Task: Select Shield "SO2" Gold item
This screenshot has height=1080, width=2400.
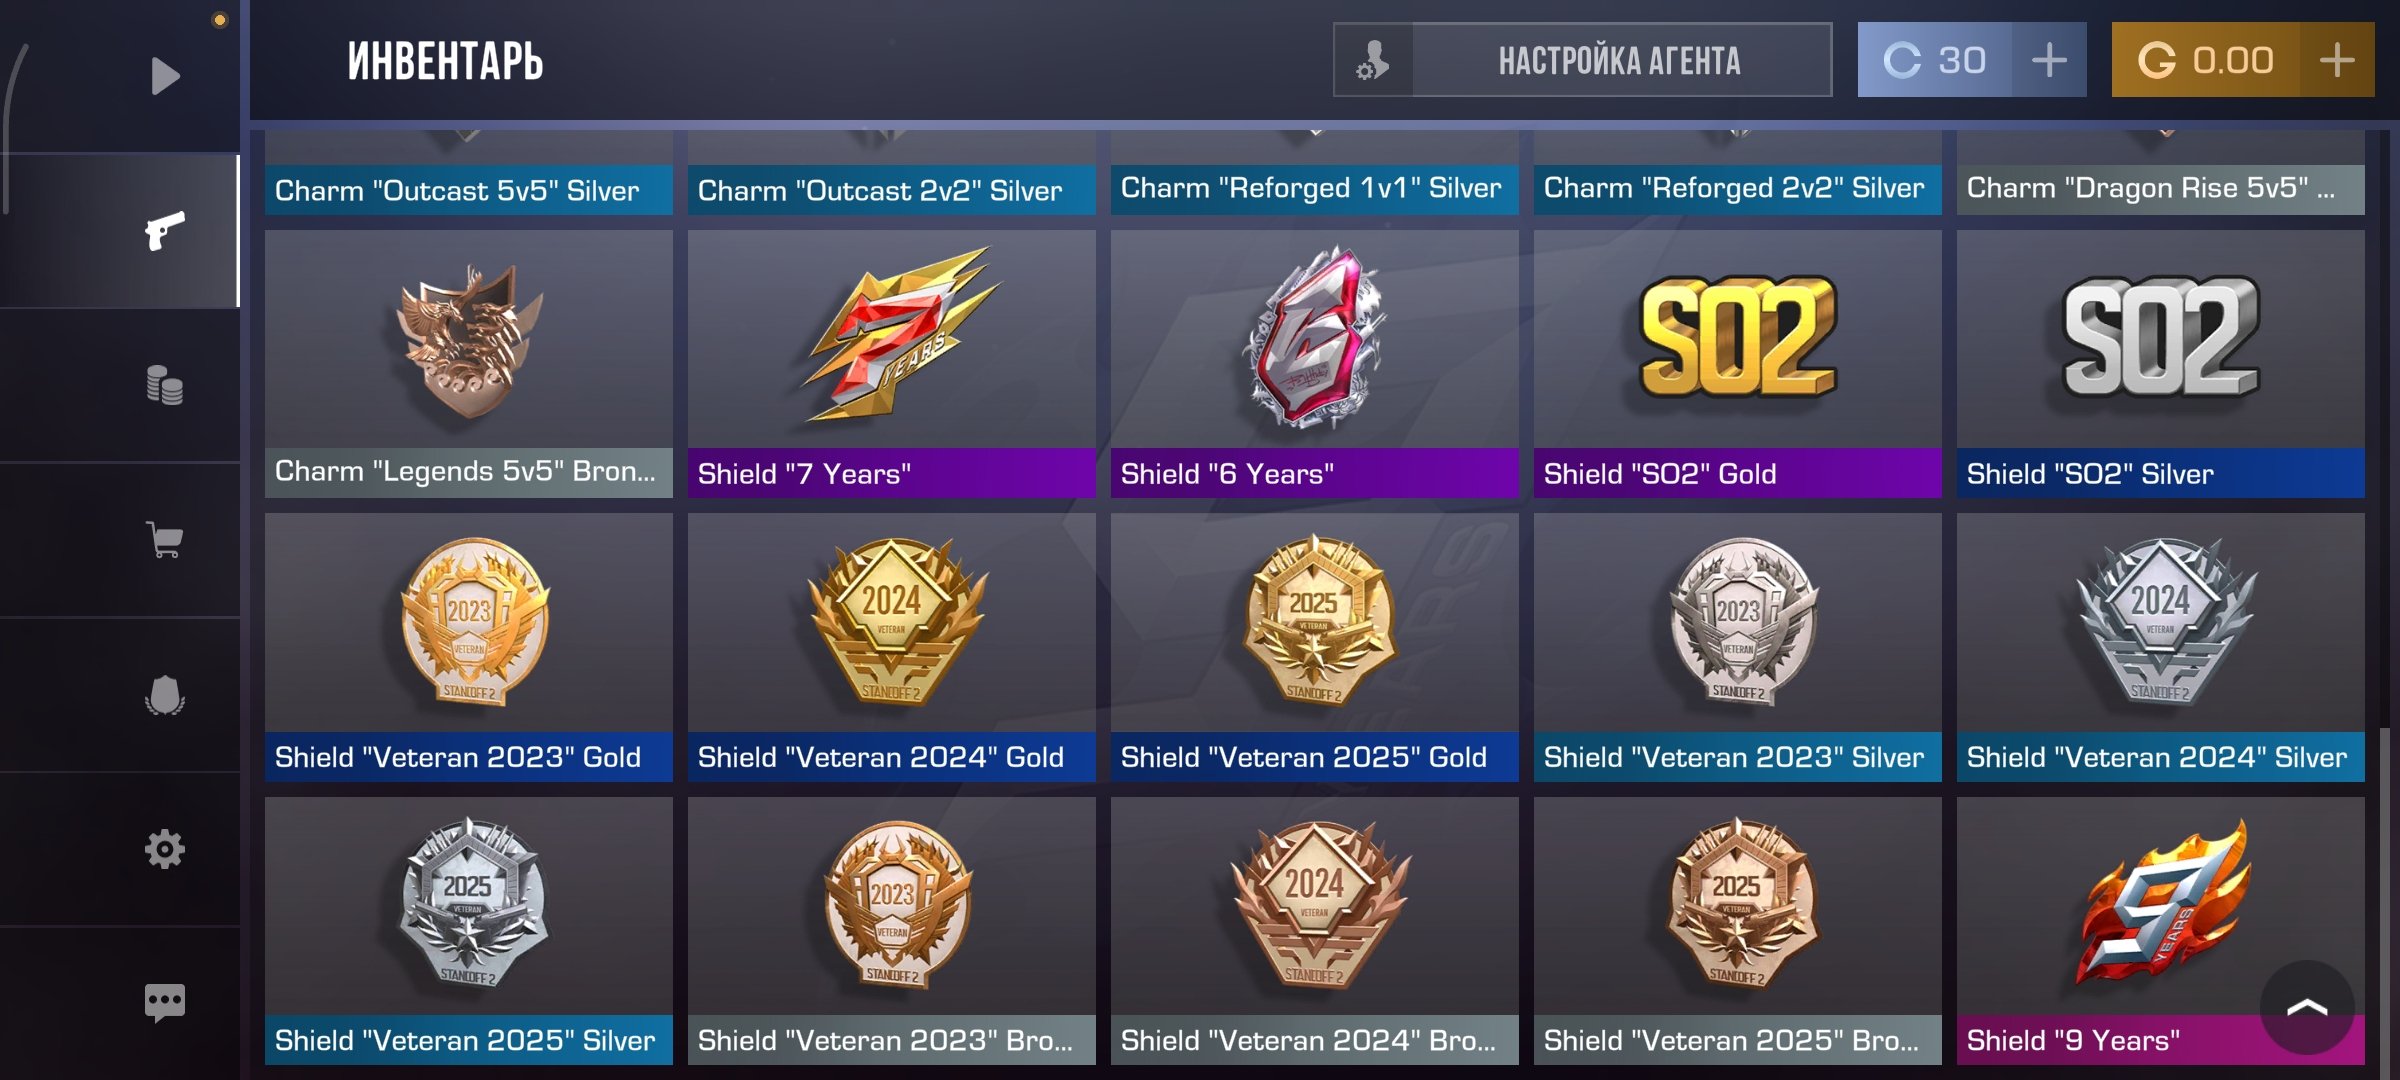Action: click(1738, 364)
